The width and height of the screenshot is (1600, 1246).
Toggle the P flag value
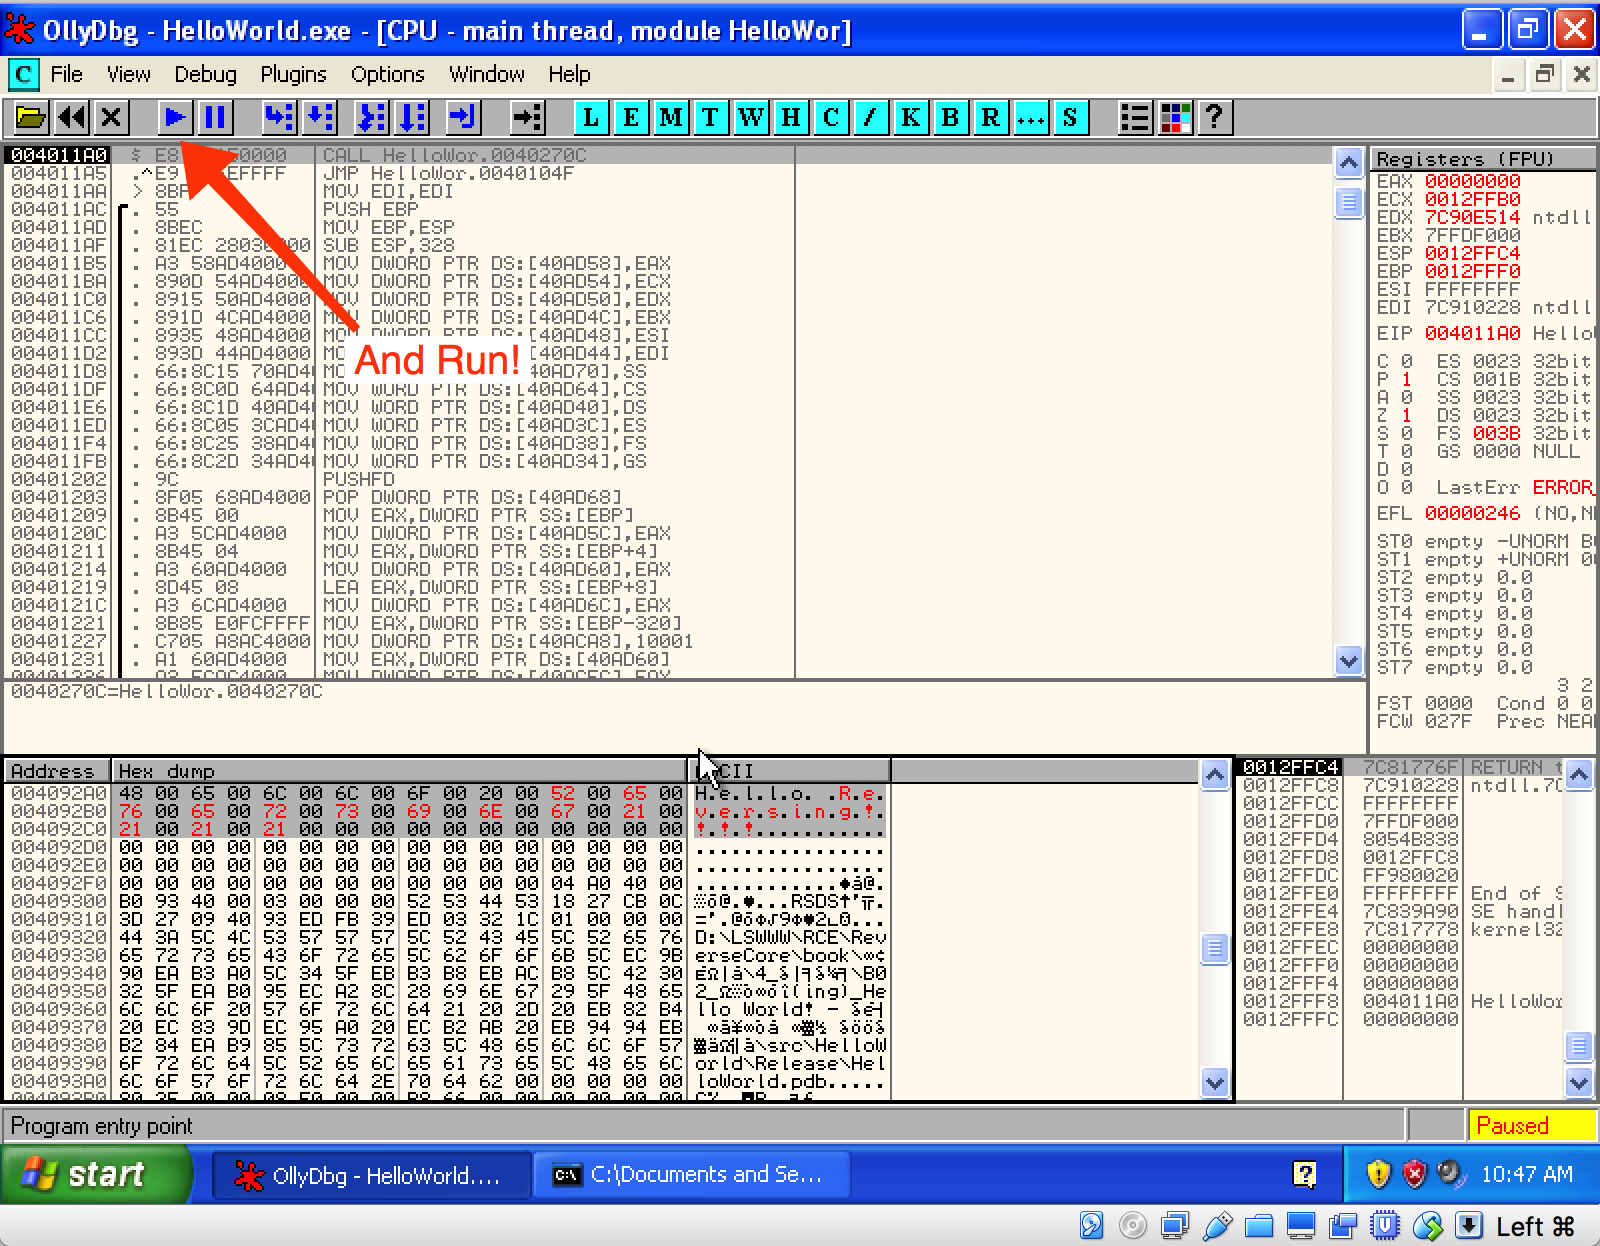[x=1406, y=379]
